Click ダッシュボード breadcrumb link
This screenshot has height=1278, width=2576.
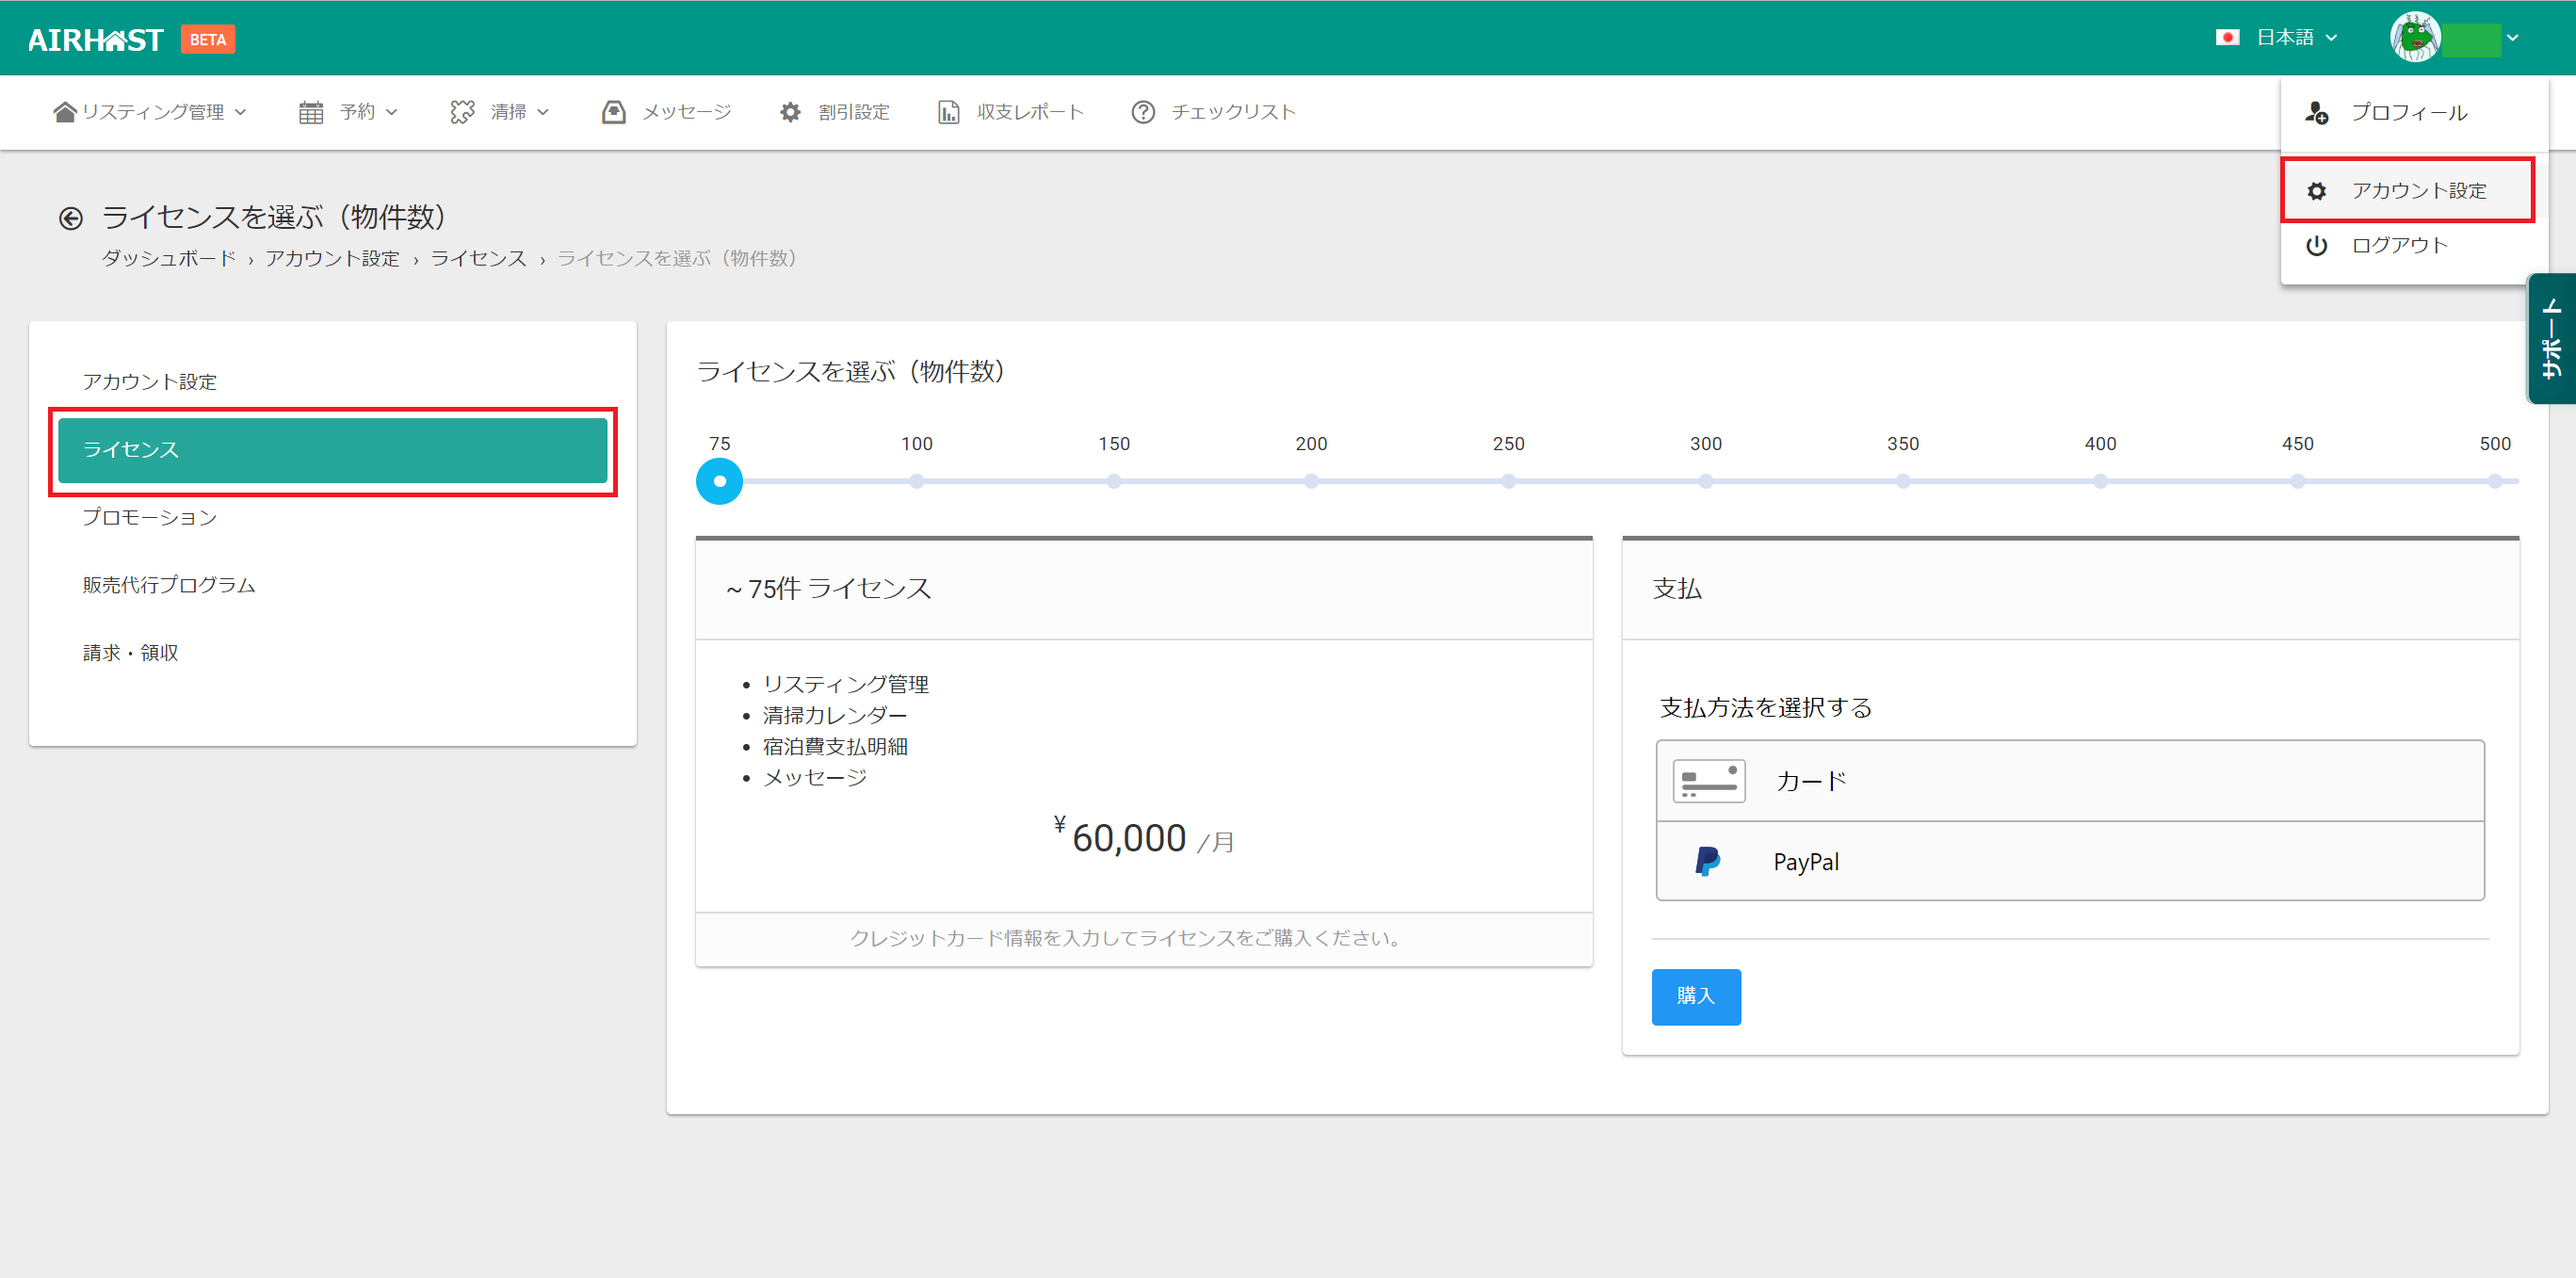[168, 259]
